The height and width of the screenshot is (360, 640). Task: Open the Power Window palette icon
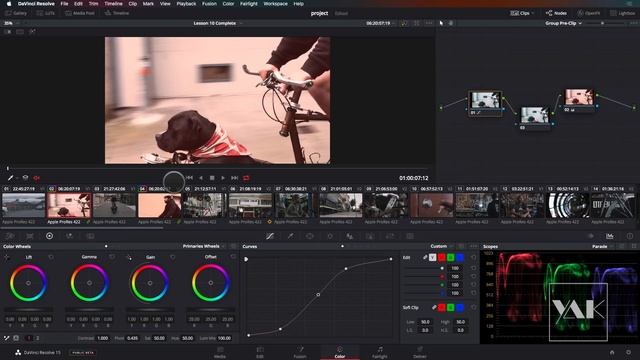tap(310, 236)
